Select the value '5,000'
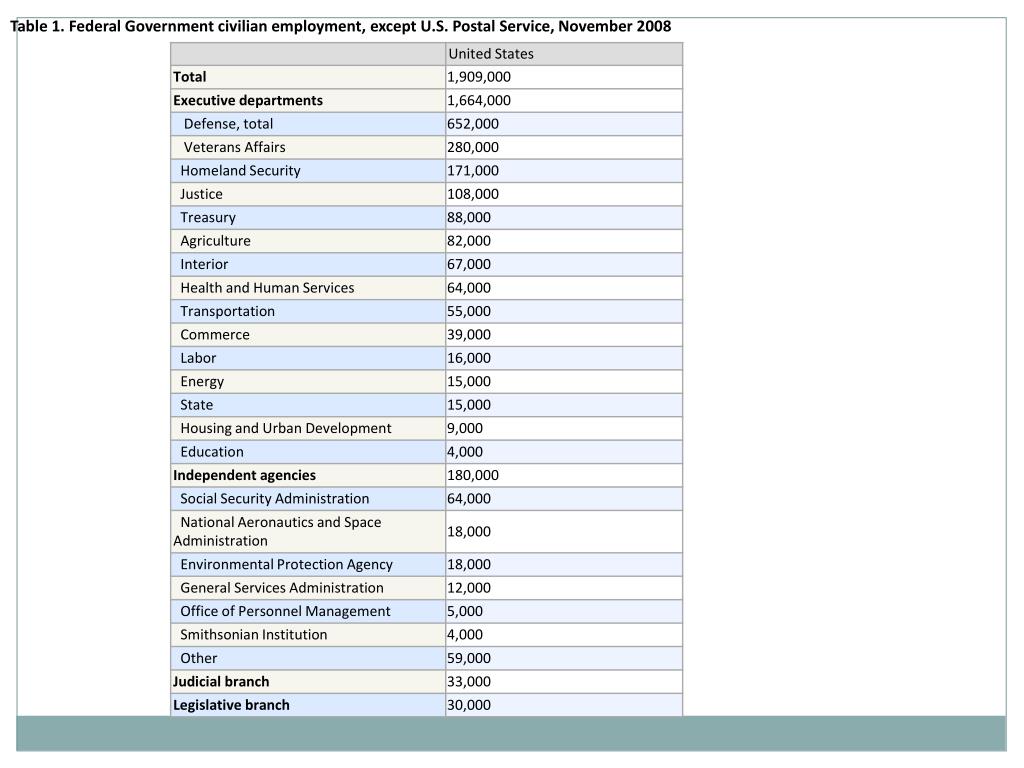This screenshot has width=1024, height=768. [x=465, y=612]
